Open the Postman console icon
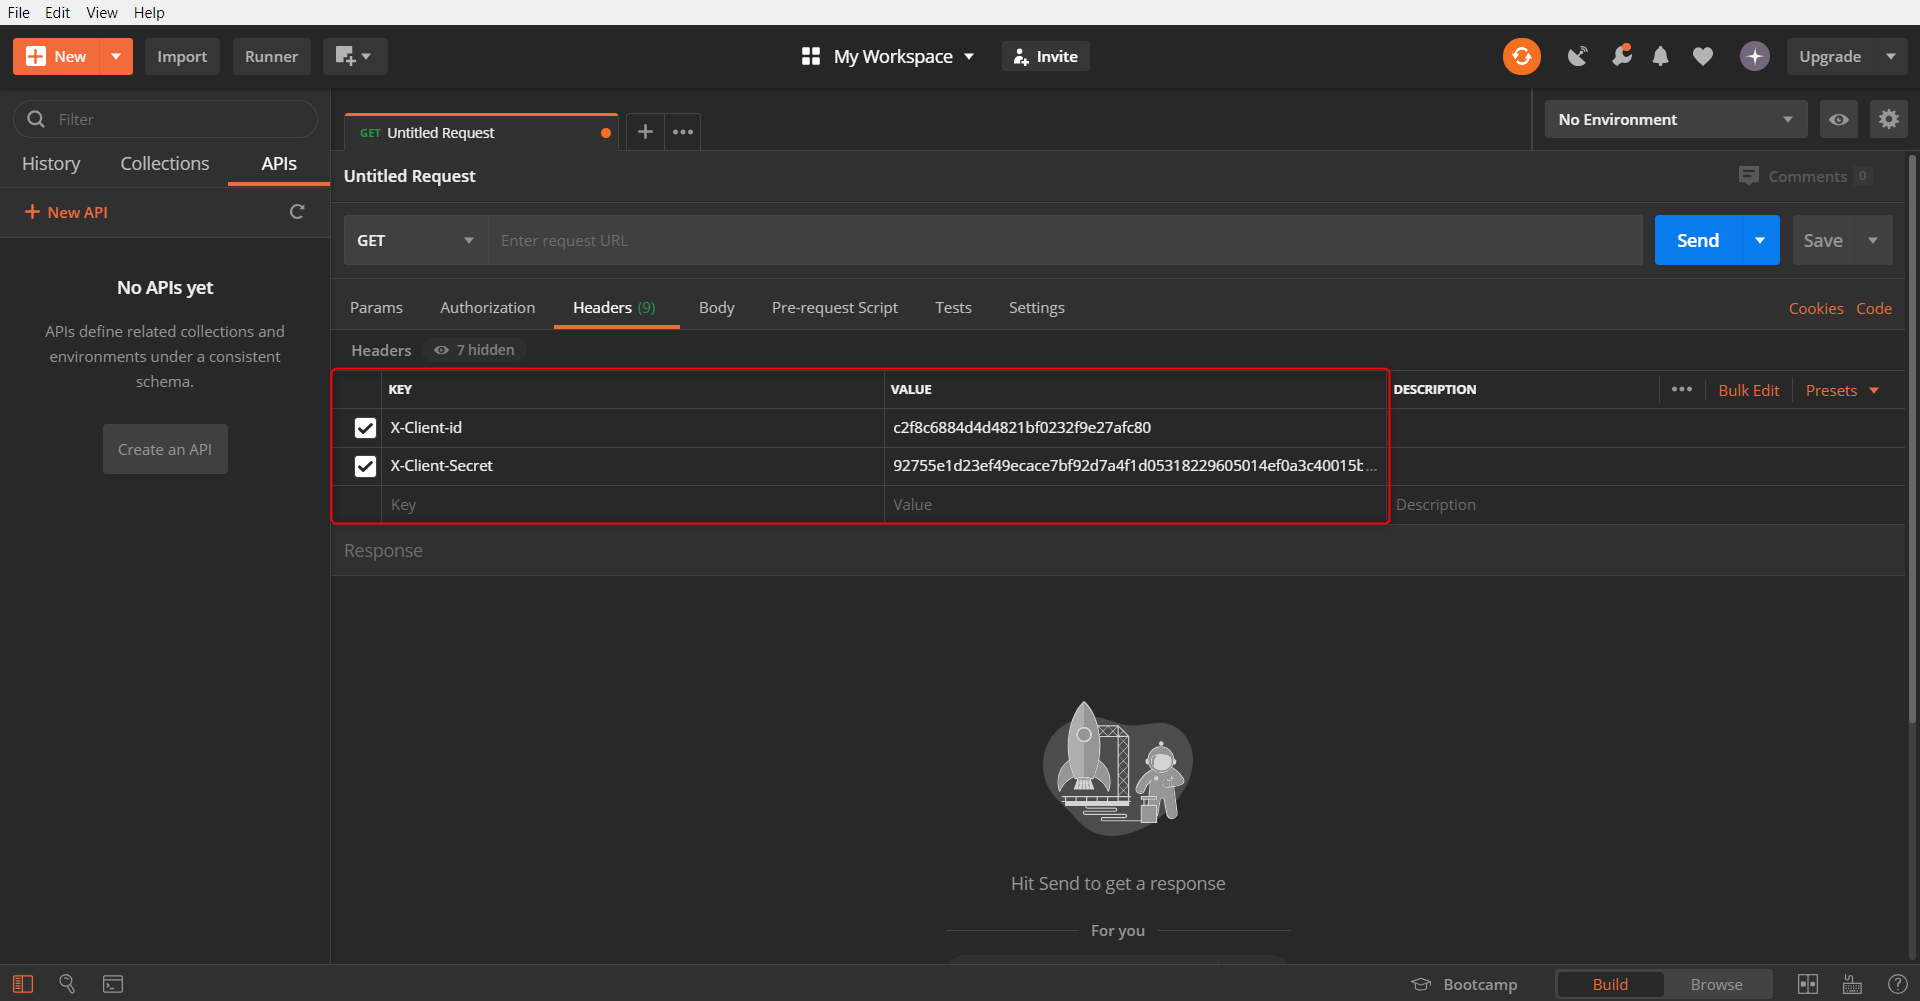Screen dimensions: 1920x1001 point(113,984)
